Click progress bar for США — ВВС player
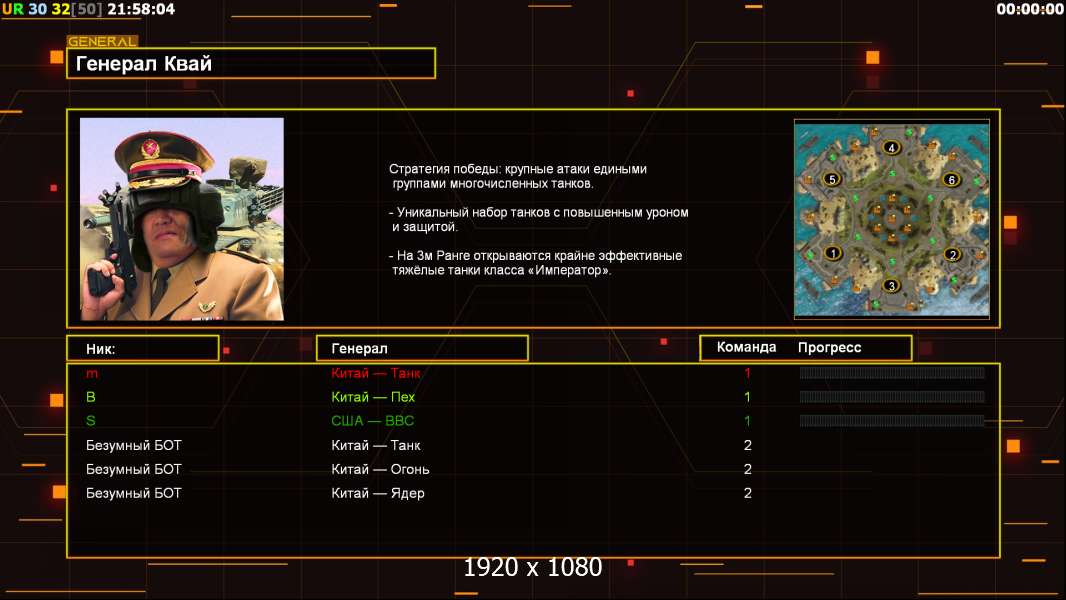This screenshot has width=1066, height=600. coord(891,421)
